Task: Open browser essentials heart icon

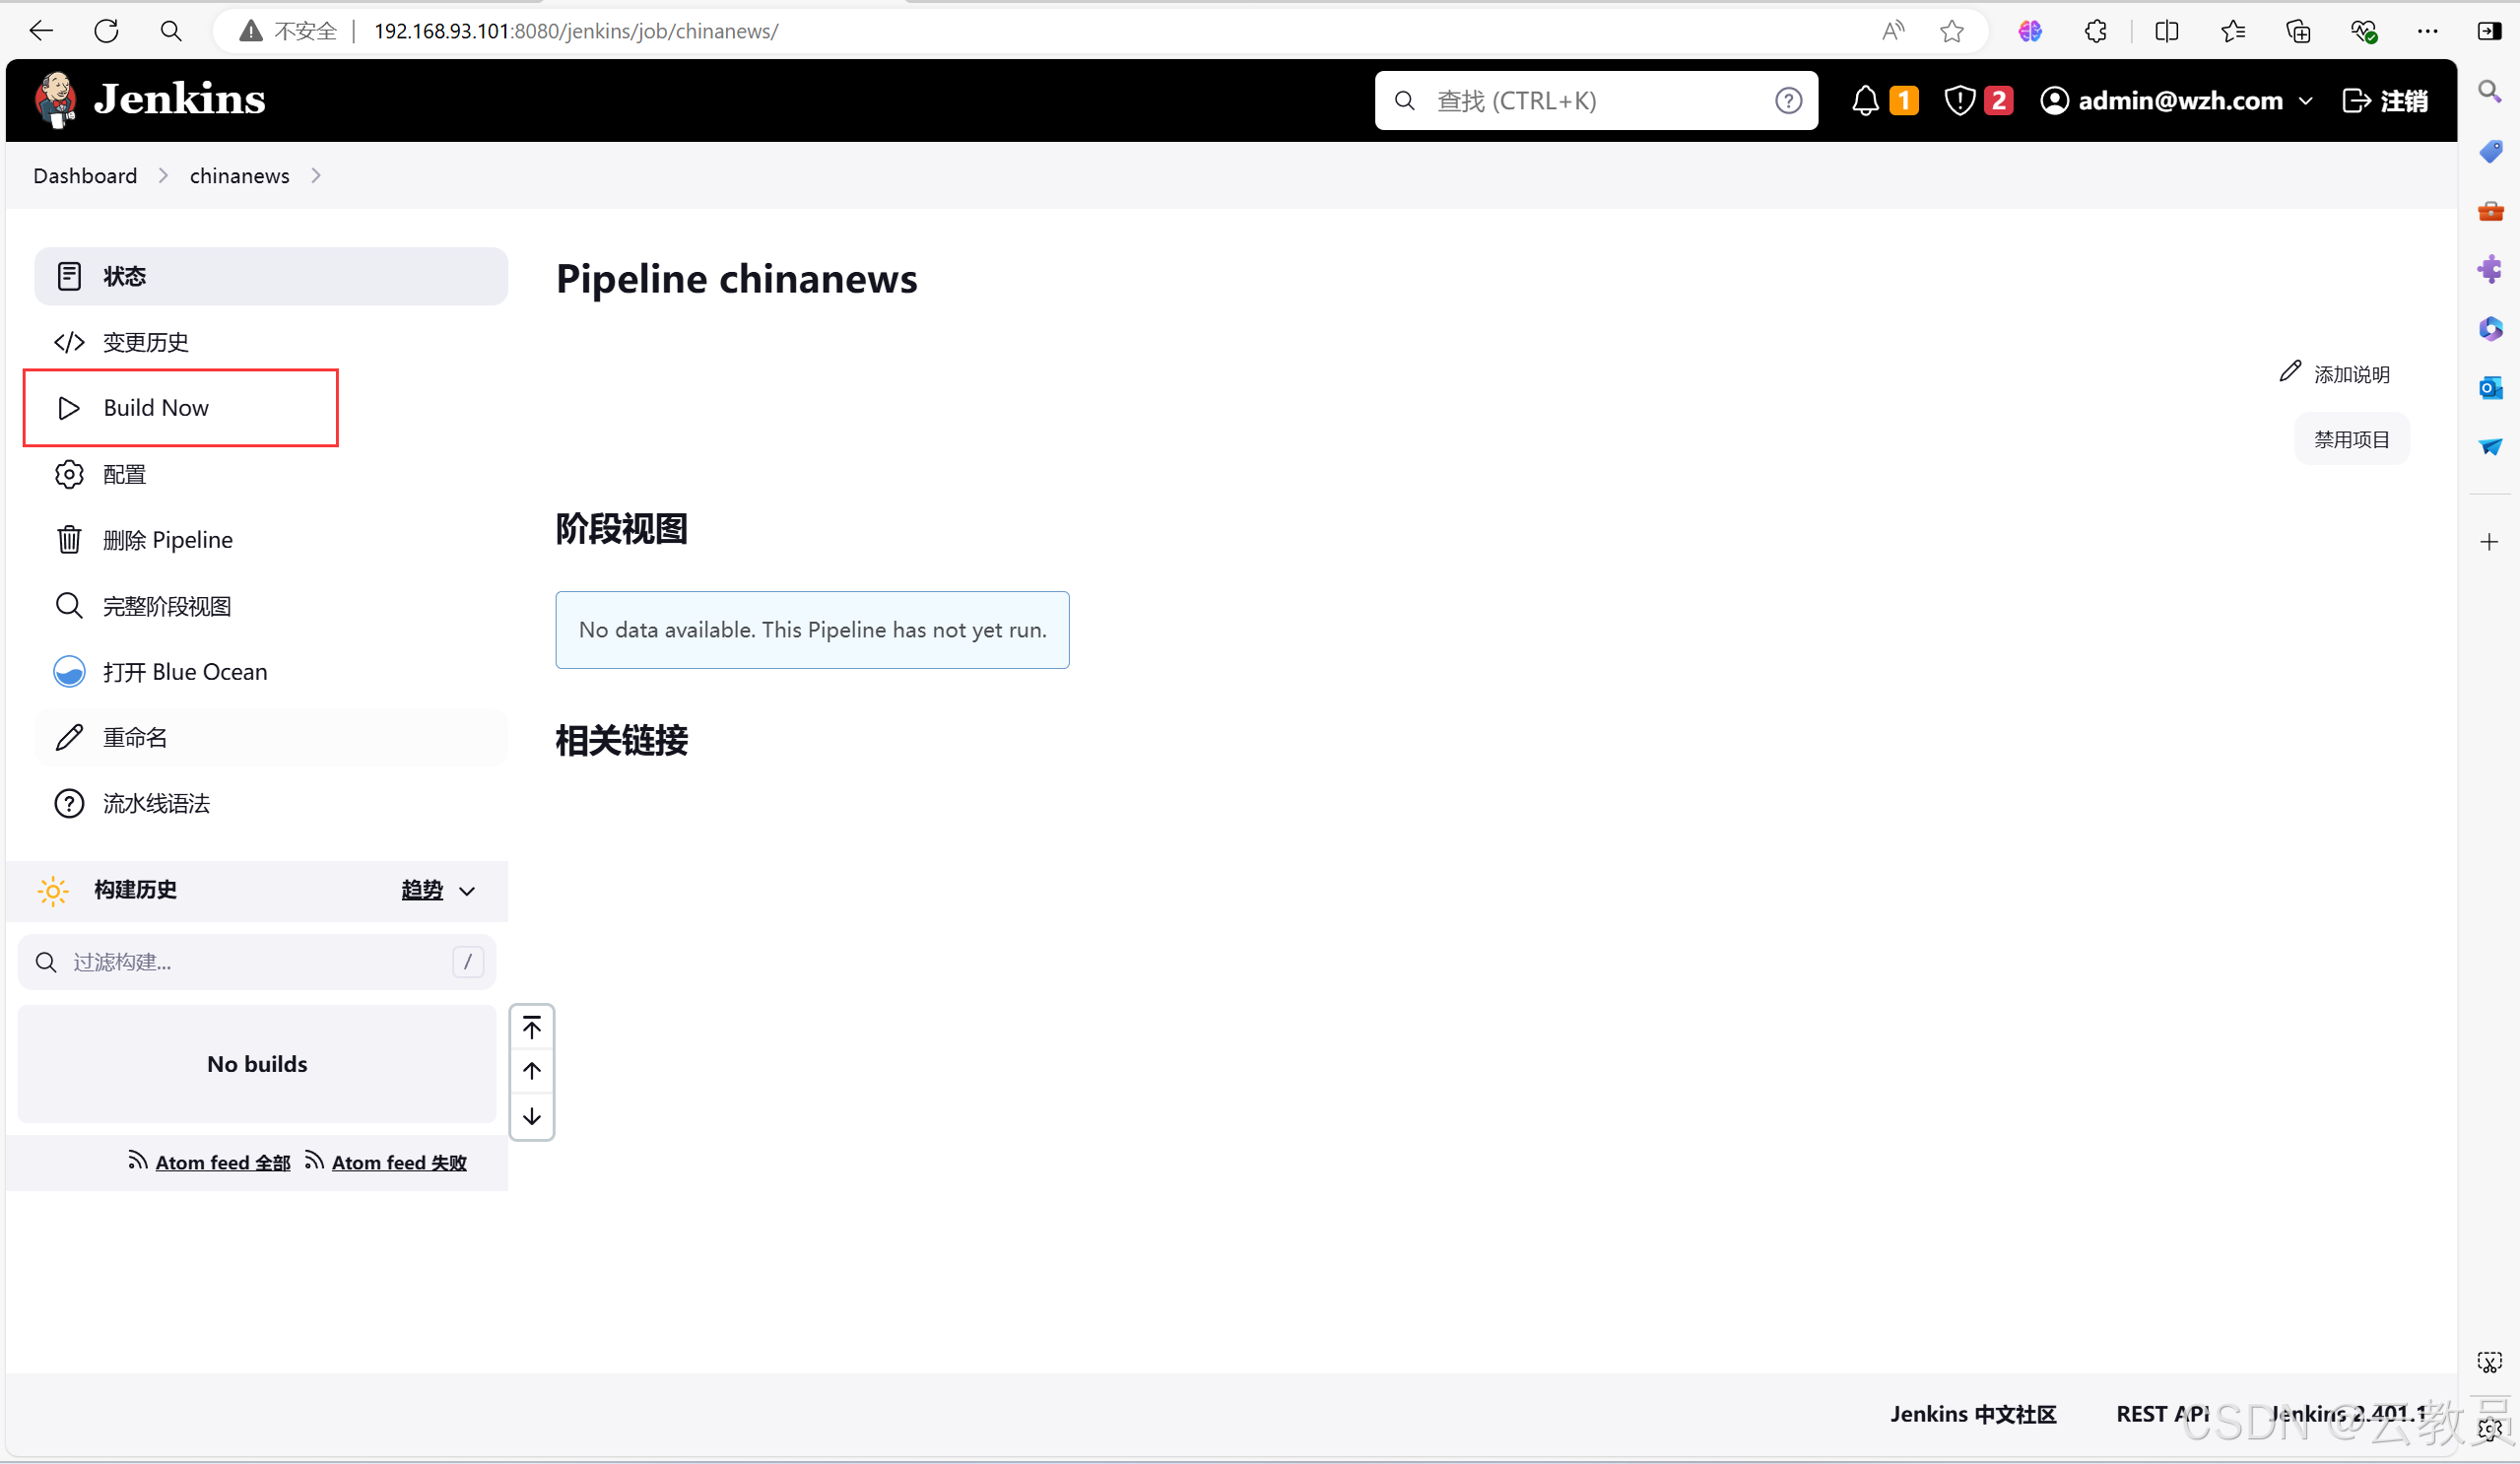Action: (x=2364, y=31)
